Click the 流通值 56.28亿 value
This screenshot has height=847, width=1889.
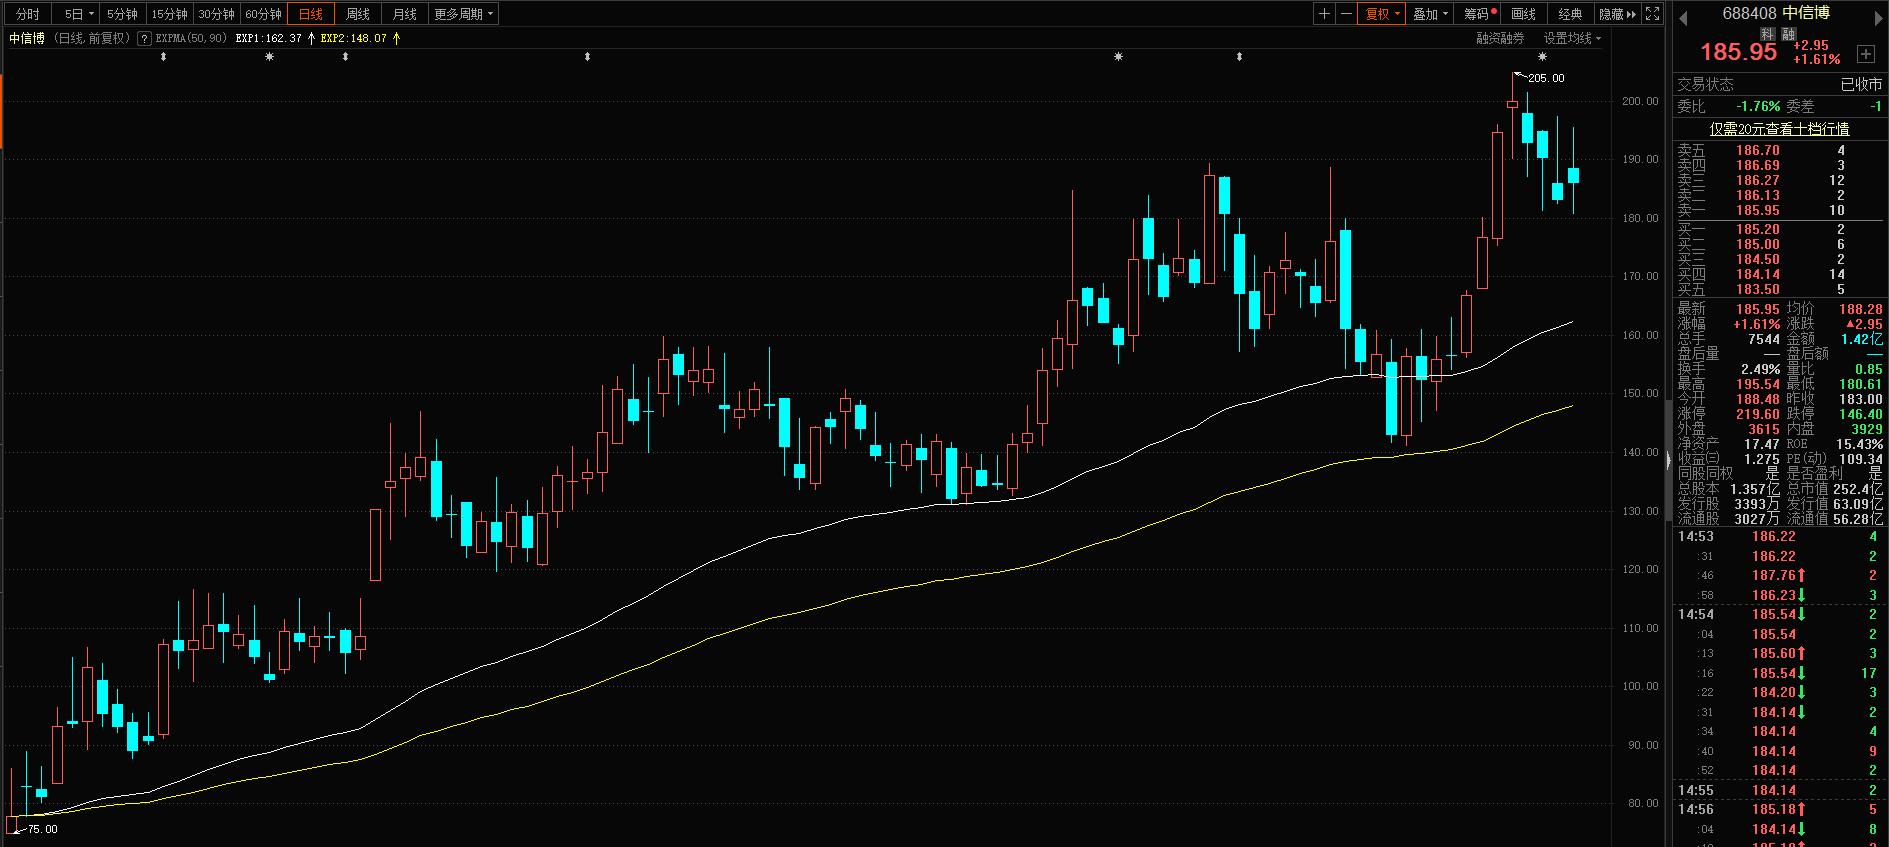[x=1859, y=519]
